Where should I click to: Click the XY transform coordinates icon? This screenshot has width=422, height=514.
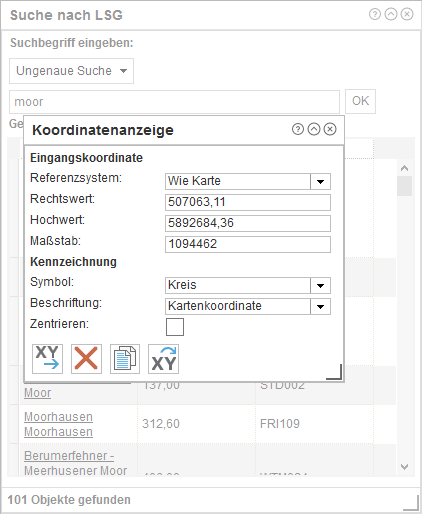[x=163, y=359]
